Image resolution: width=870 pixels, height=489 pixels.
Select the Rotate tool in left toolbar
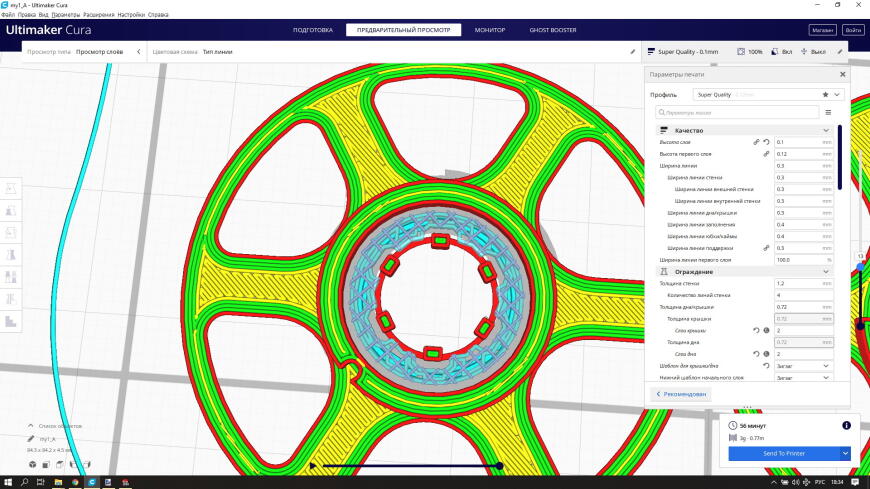pyautogui.click(x=11, y=233)
